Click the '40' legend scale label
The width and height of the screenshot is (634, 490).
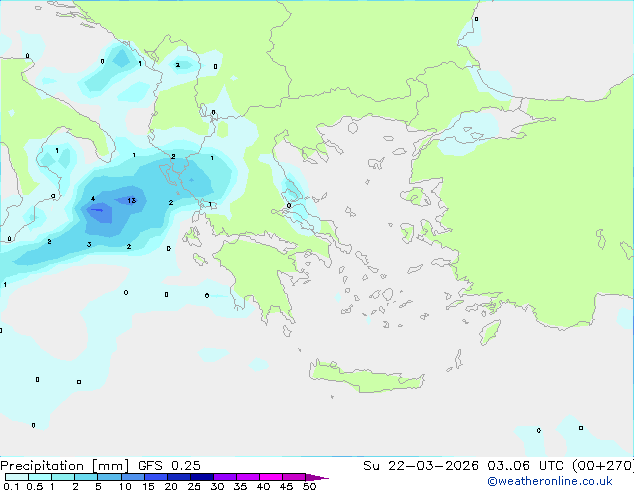(263, 486)
